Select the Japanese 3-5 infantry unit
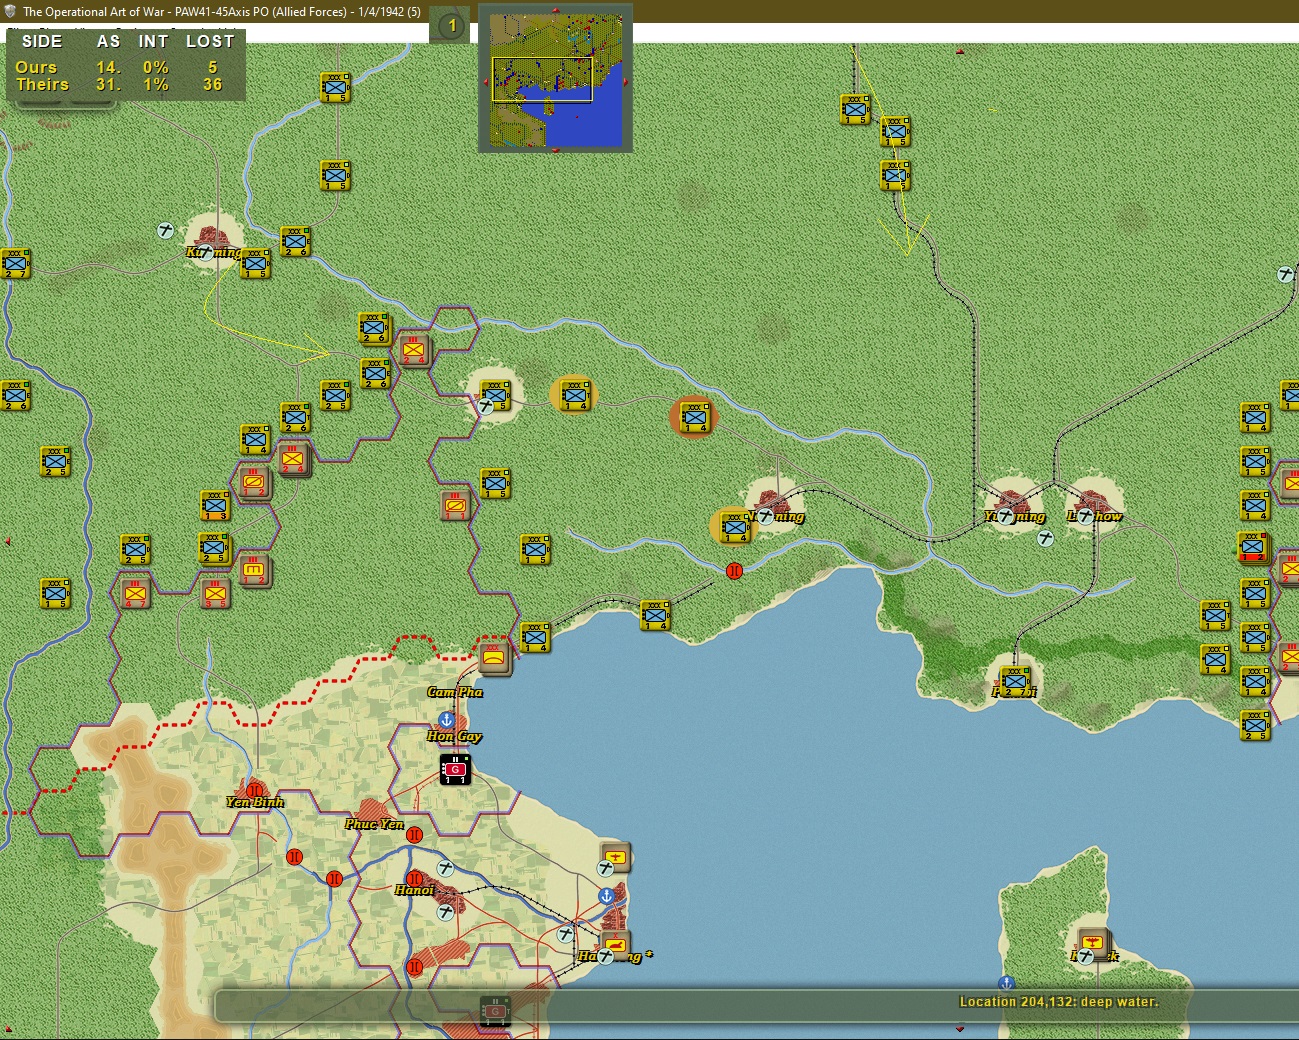 click(215, 593)
